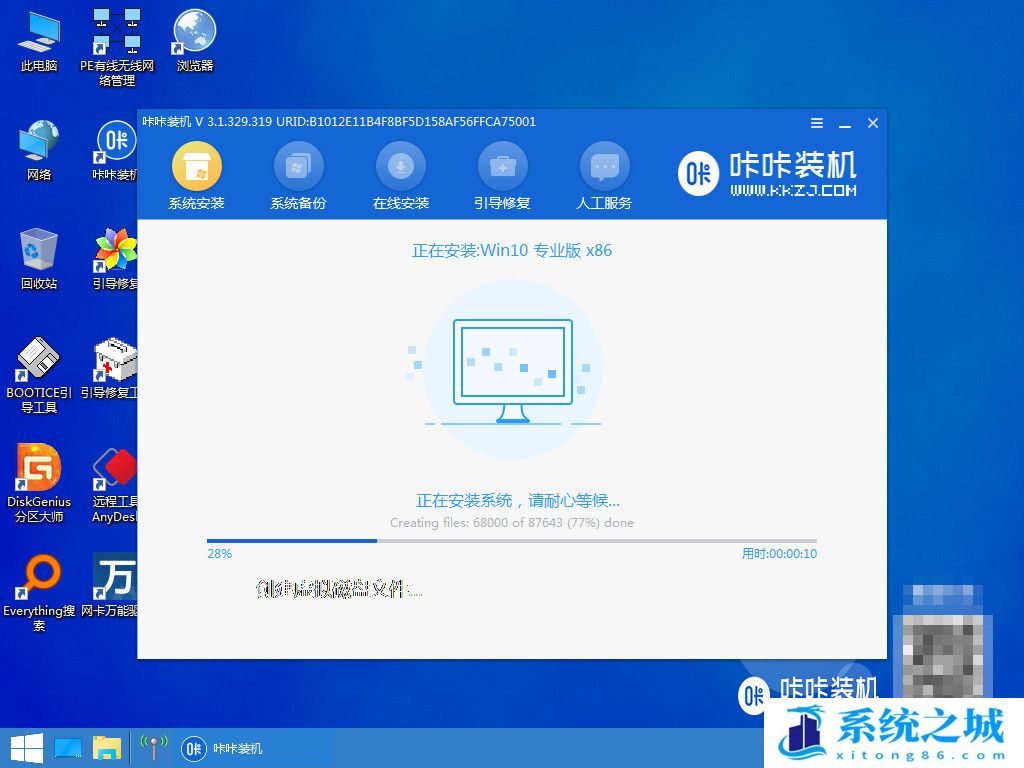Open the 回收站 recycle bin

tap(39, 259)
